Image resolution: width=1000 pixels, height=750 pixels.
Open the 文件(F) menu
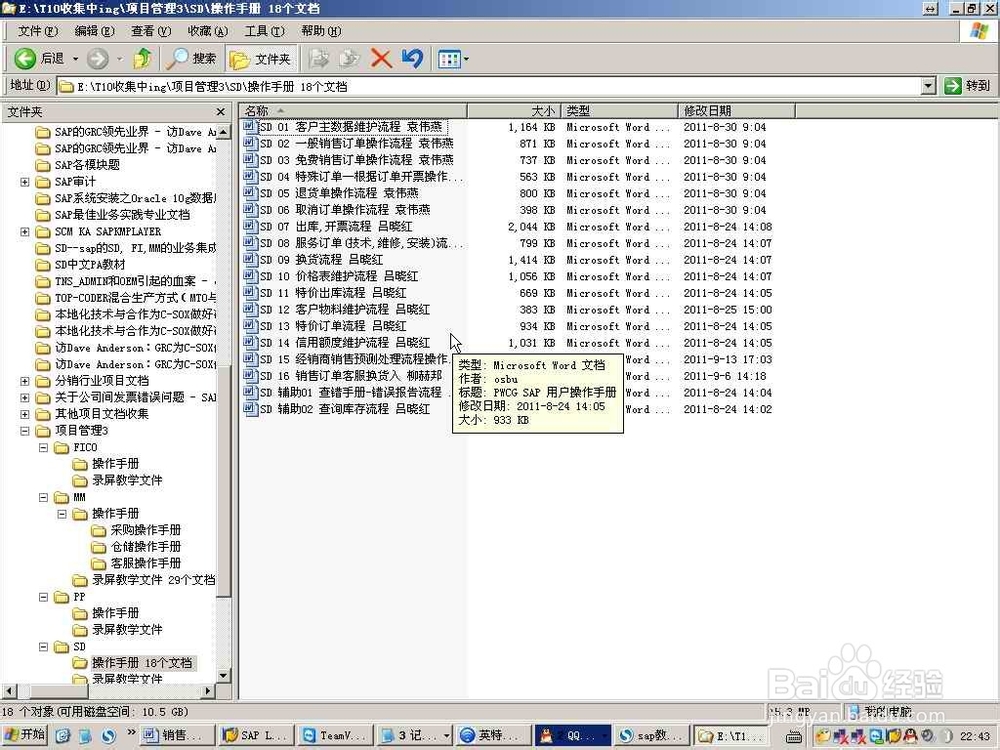[38, 31]
